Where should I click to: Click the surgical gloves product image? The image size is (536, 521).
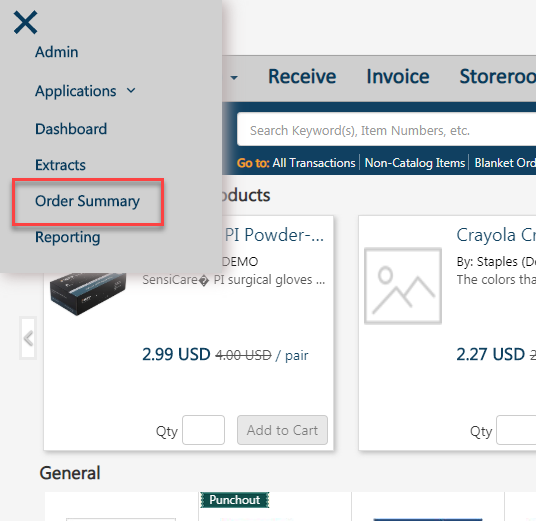(88, 294)
